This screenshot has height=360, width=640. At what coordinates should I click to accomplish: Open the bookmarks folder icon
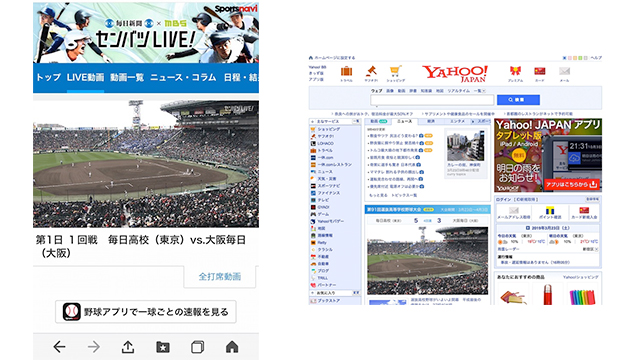(163, 347)
